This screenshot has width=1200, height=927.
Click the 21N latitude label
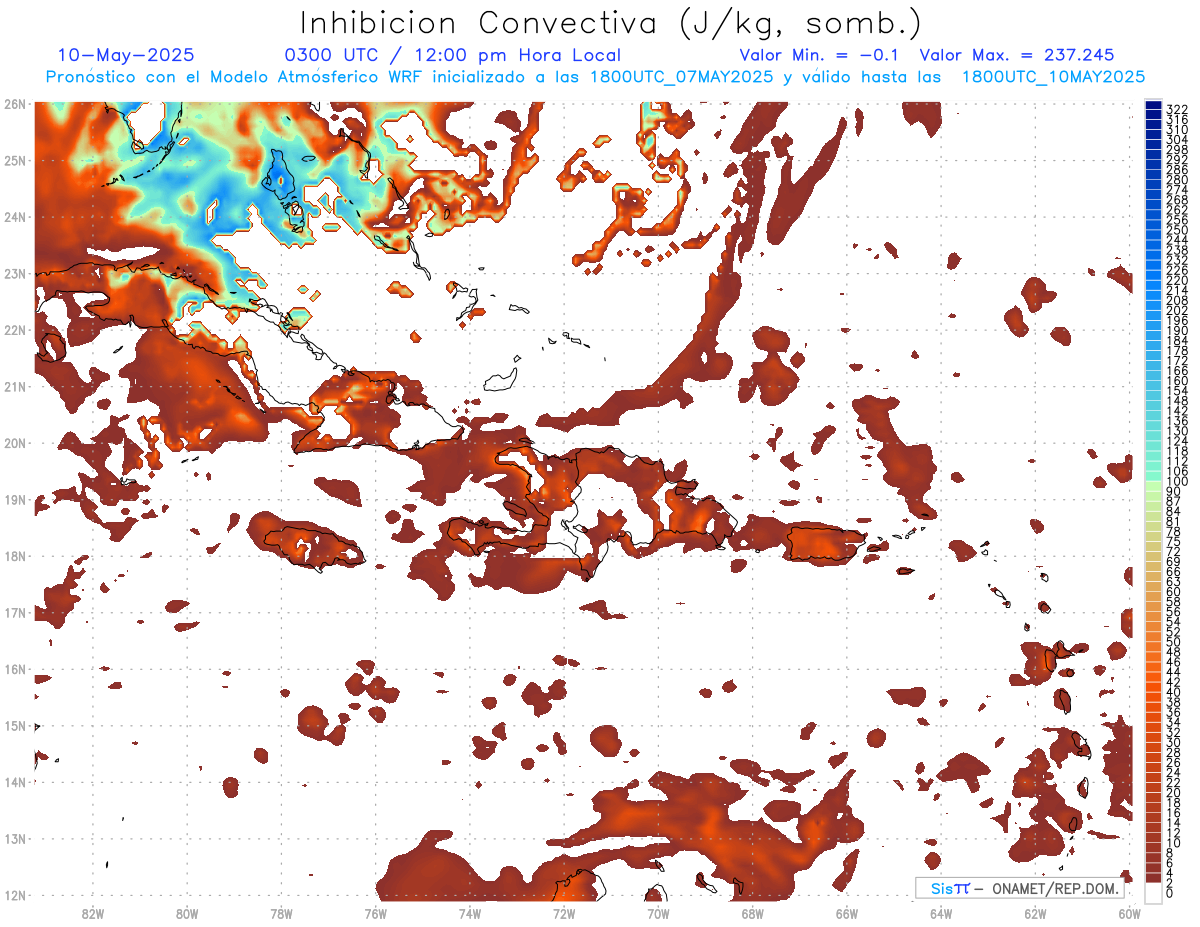[x=14, y=386]
